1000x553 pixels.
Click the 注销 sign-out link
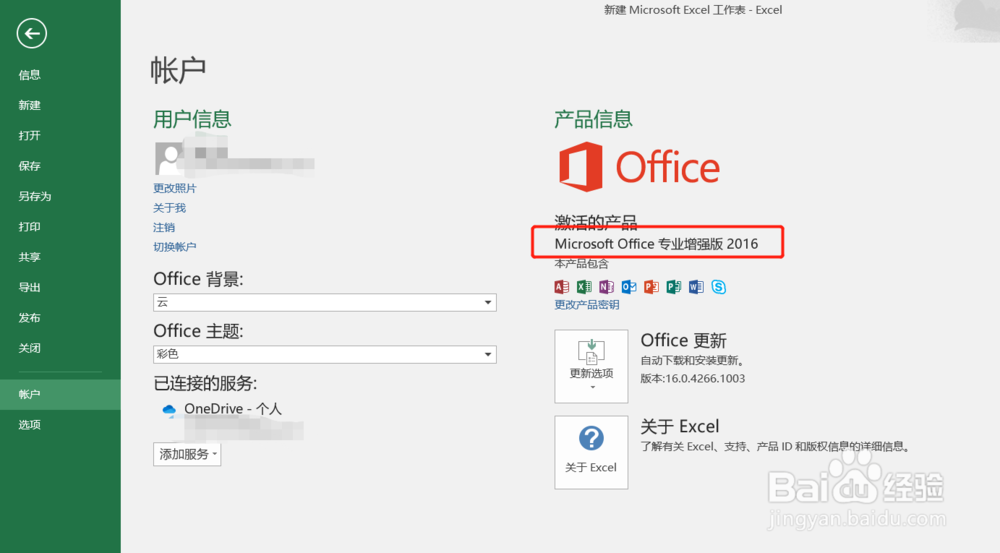point(164,227)
